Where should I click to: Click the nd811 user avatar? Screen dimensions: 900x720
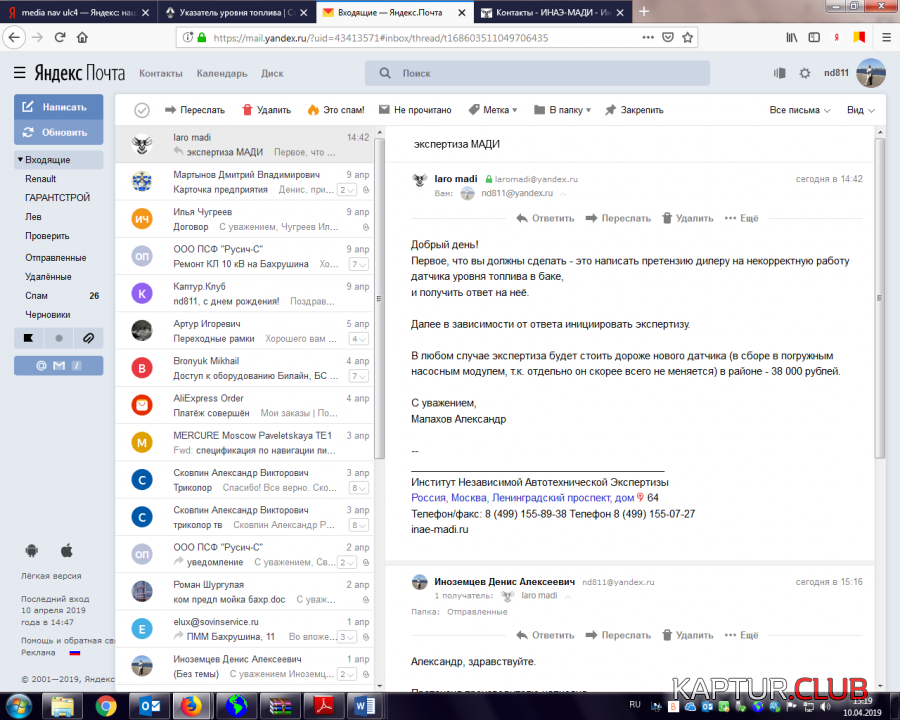pos(870,73)
